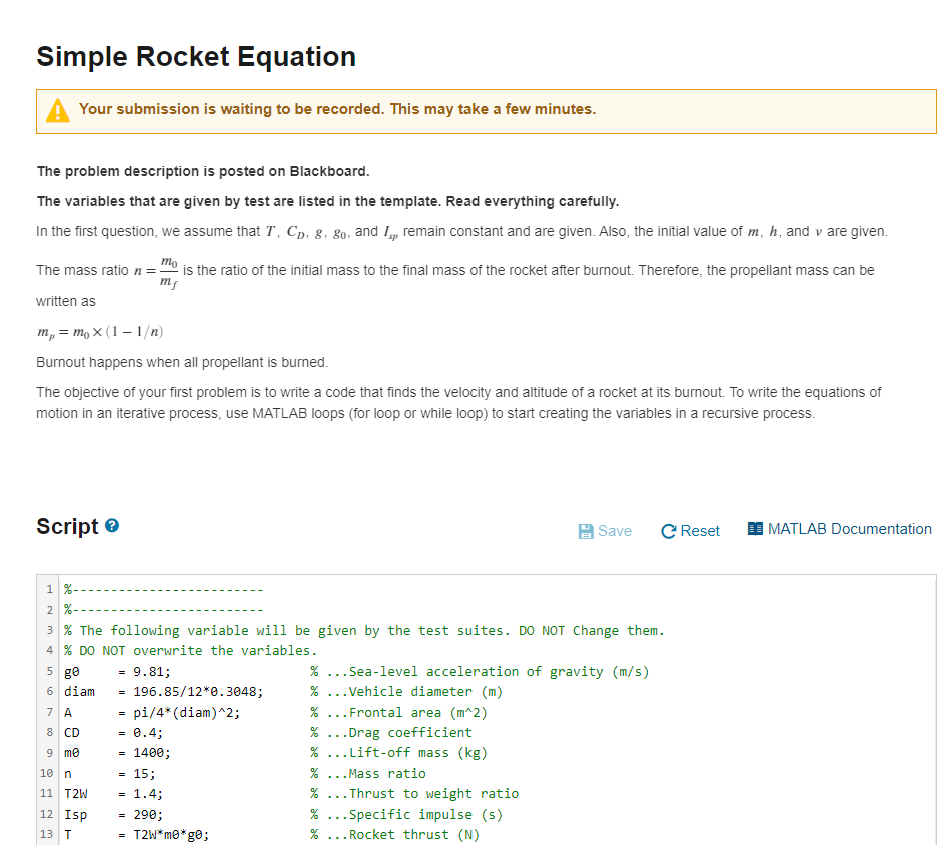Screen dimensions: 940x845
Task: Click the Simple Rocket Equation heading
Action: click(x=195, y=57)
